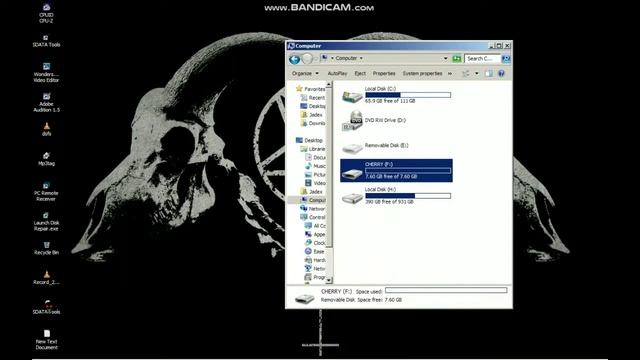The image size is (640, 360).
Task: Open Clock entry in navigation pane
Action: coord(315,243)
